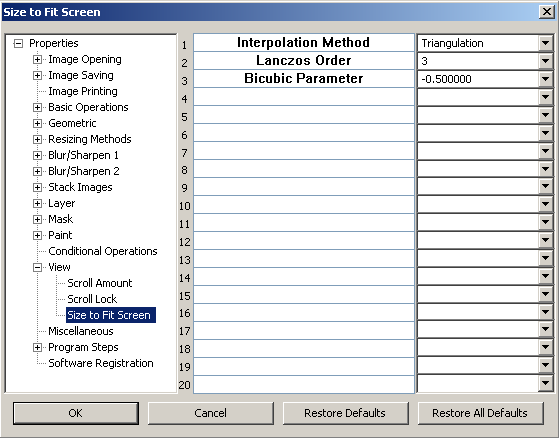Expand the Blur/Sharpen 1 node

click(x=37, y=155)
